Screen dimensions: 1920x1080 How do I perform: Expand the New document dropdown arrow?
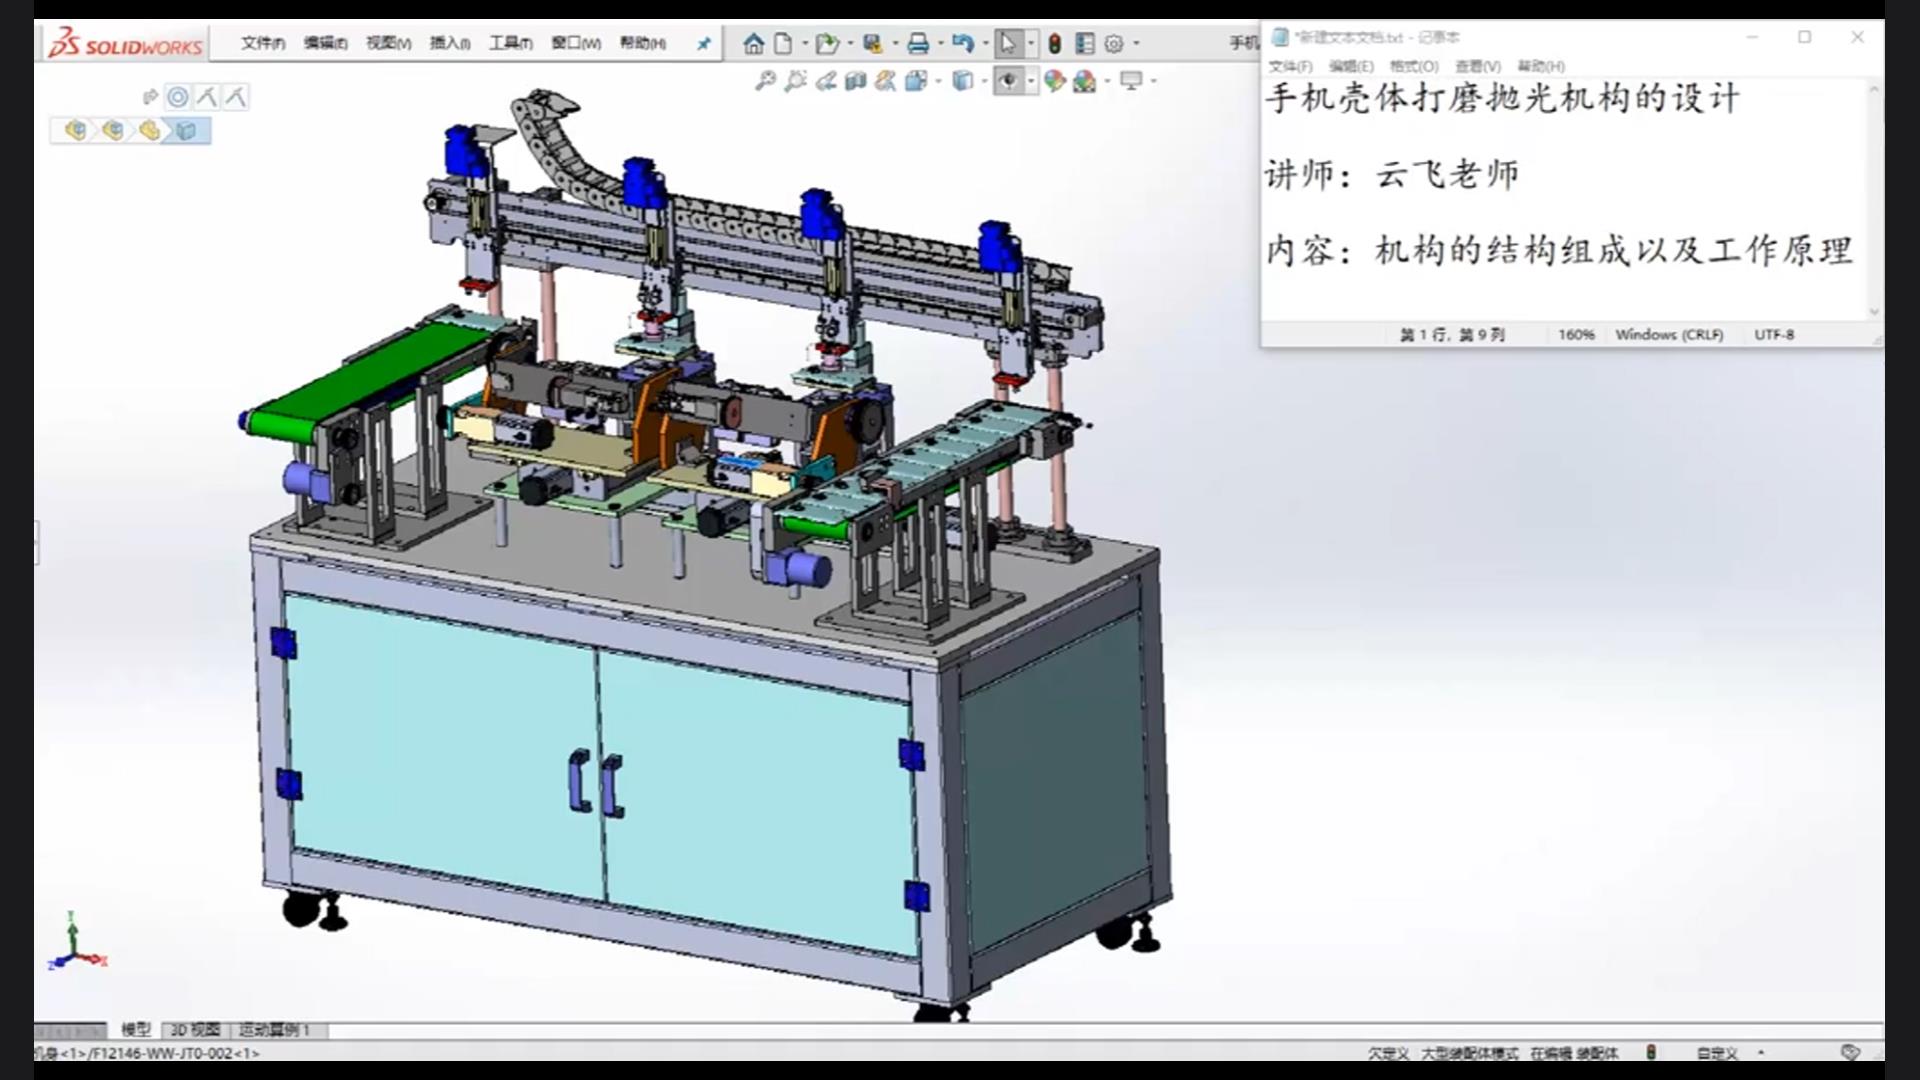pos(804,44)
